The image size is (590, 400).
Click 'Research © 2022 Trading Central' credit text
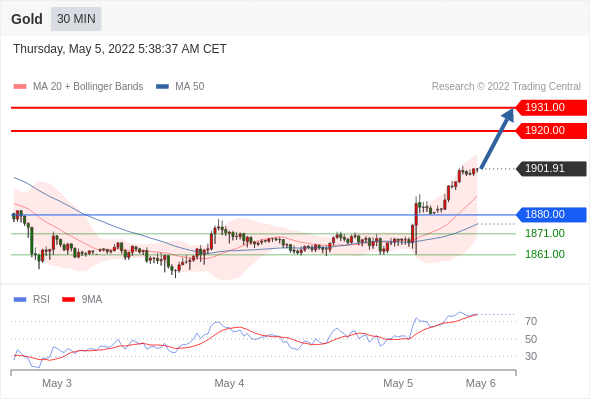(506, 87)
